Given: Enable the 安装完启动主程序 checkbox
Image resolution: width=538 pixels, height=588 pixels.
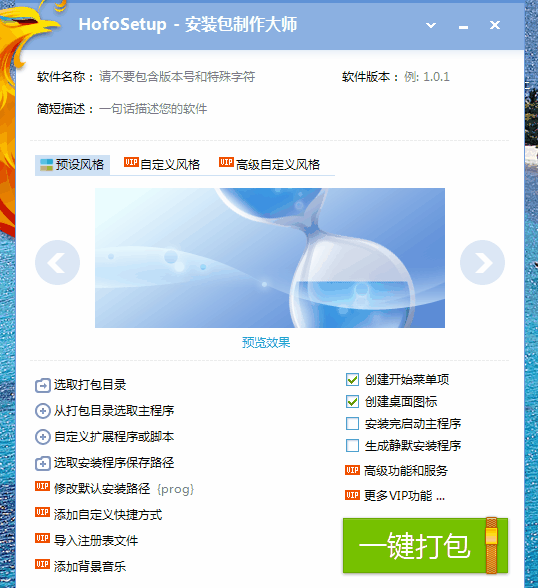Looking at the screenshot, I should coord(352,424).
